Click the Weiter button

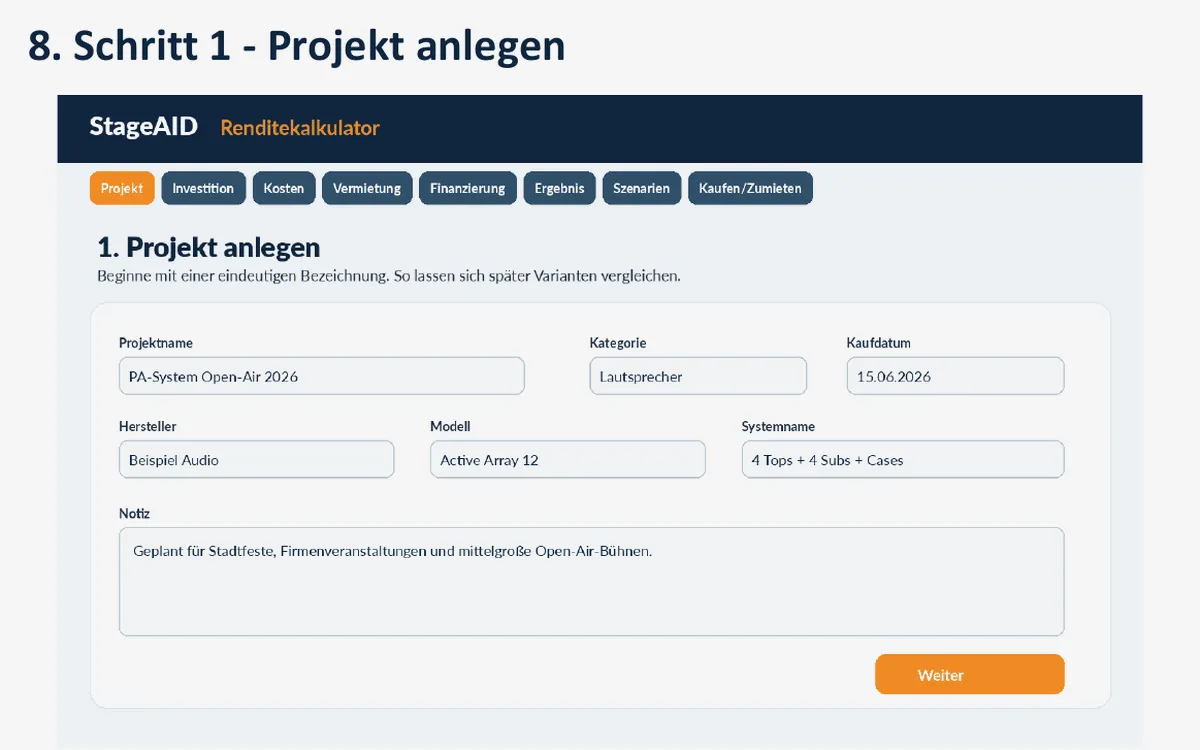(970, 675)
